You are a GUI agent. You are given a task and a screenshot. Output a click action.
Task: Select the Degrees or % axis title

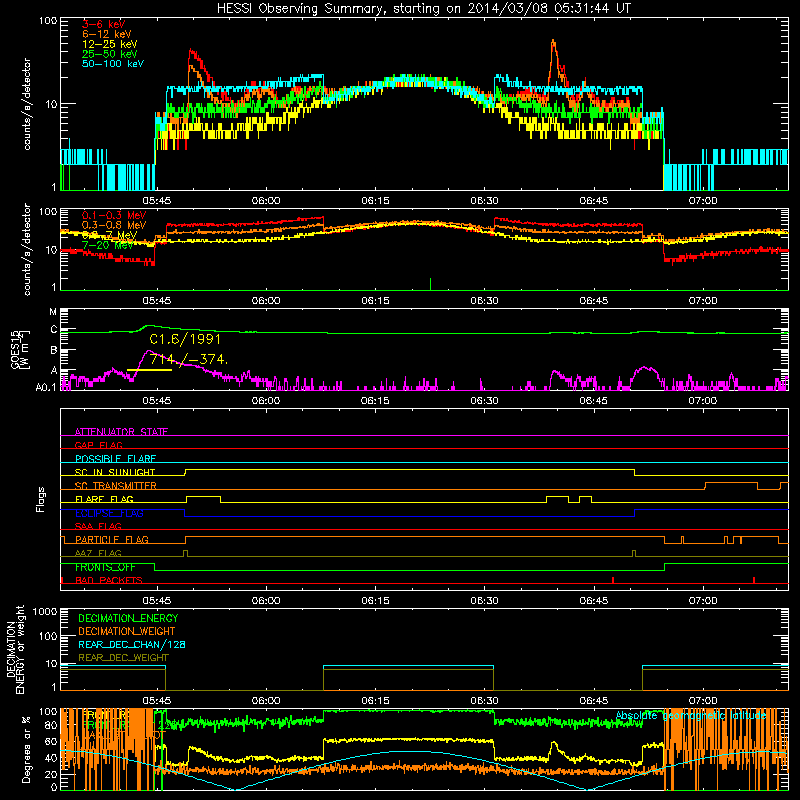tap(26, 749)
